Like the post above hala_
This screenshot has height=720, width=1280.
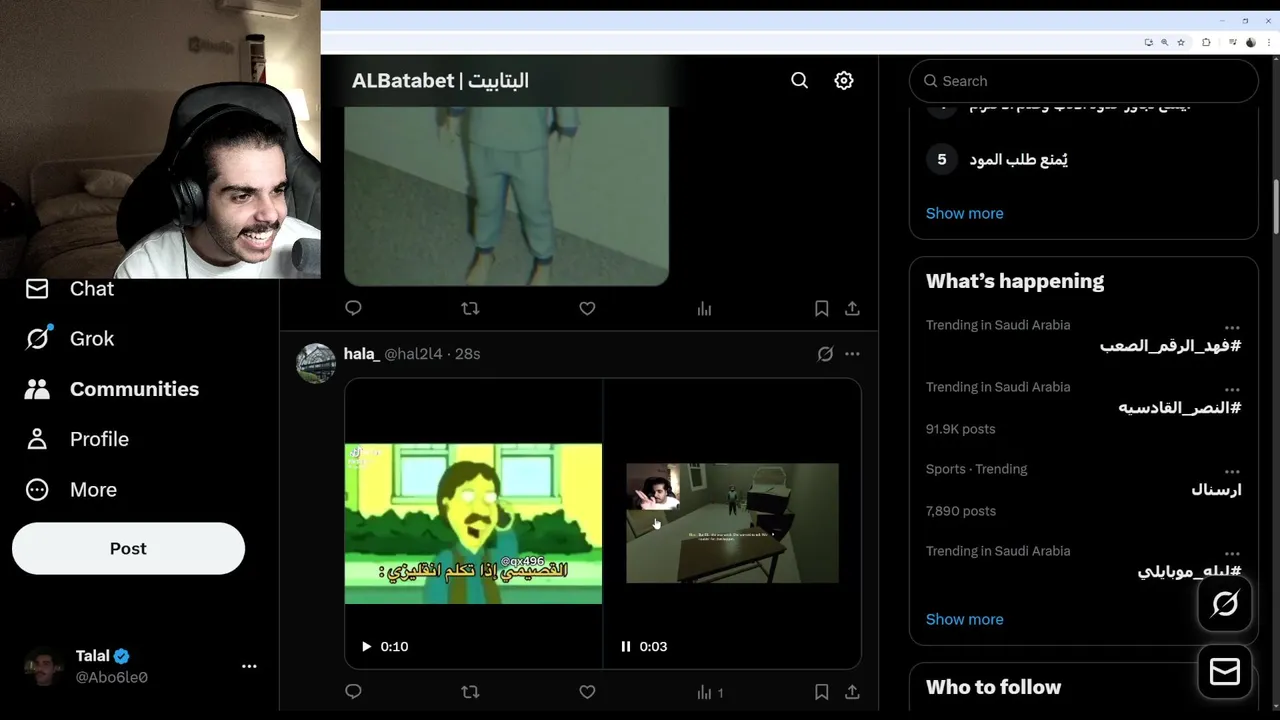point(587,309)
